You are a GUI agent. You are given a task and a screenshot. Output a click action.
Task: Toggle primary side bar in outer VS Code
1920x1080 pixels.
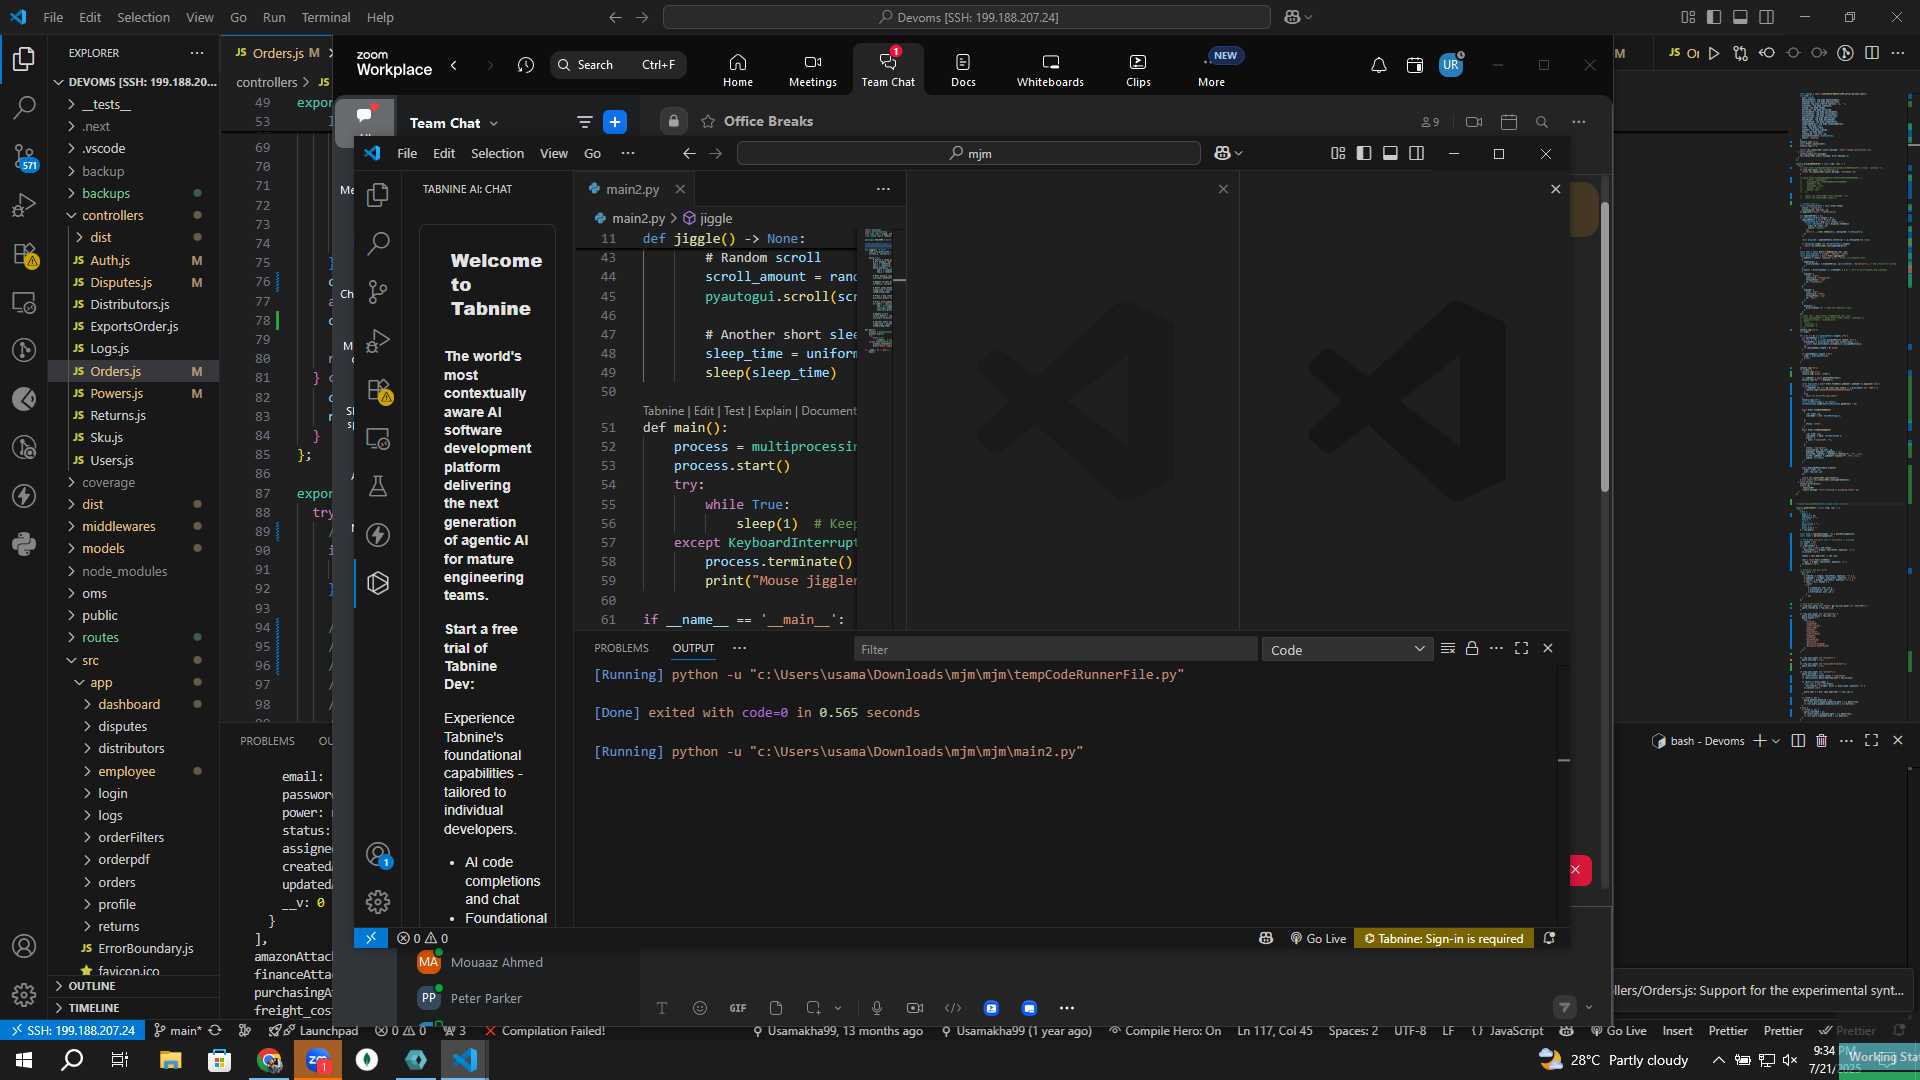[1714, 17]
